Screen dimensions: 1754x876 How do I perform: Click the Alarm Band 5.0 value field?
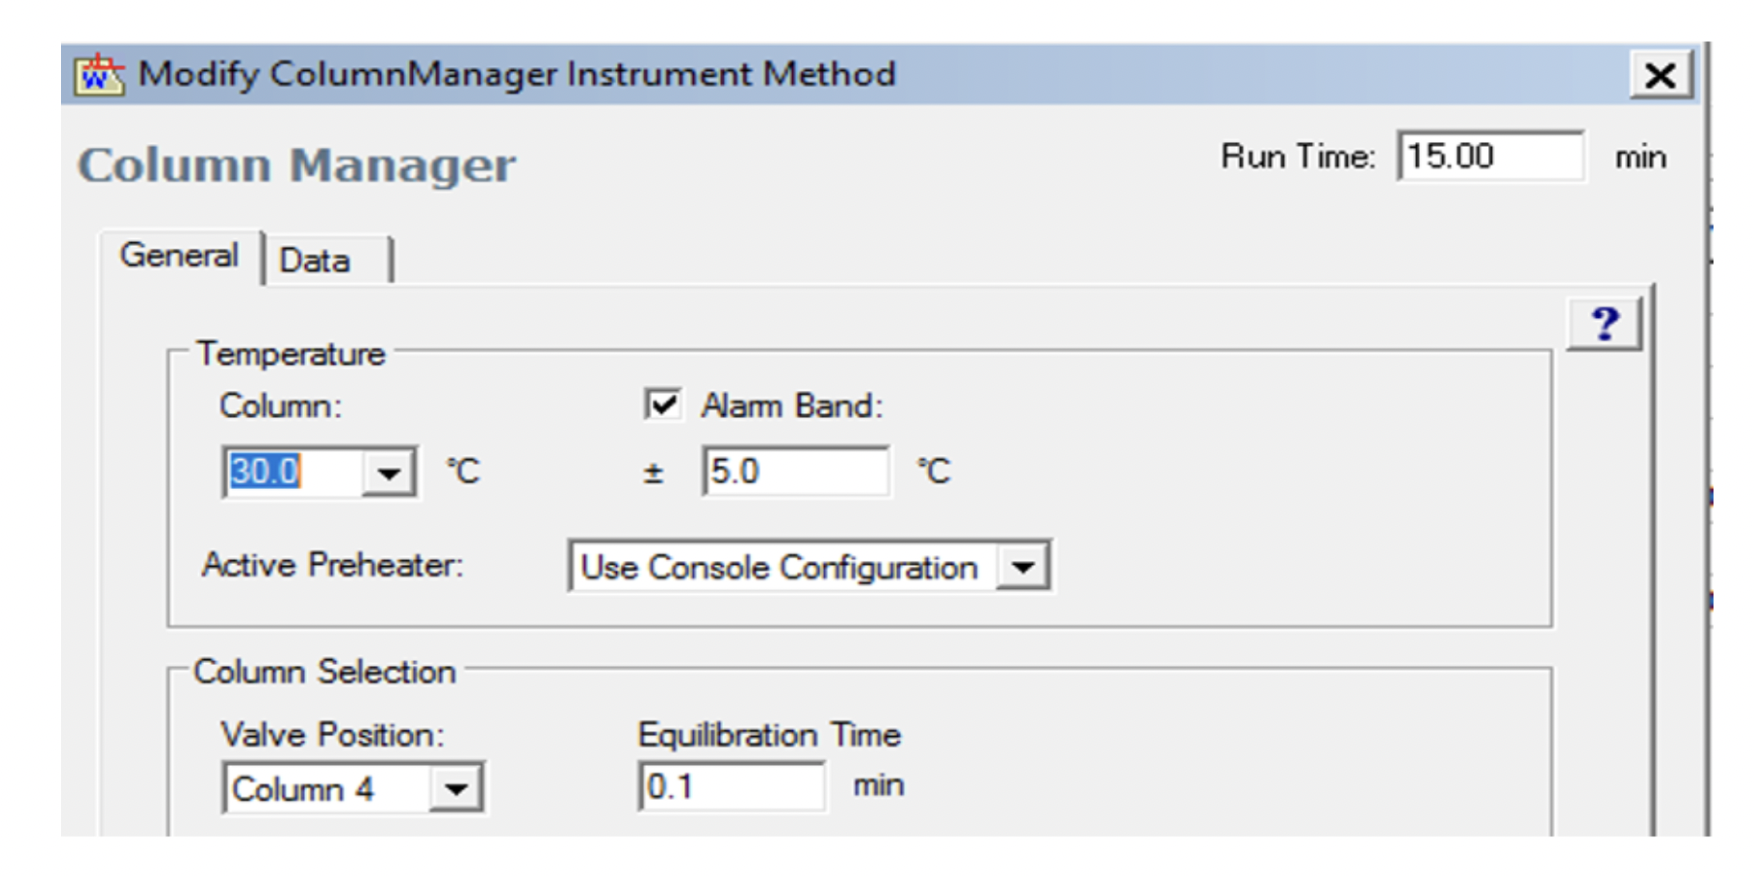(x=794, y=472)
